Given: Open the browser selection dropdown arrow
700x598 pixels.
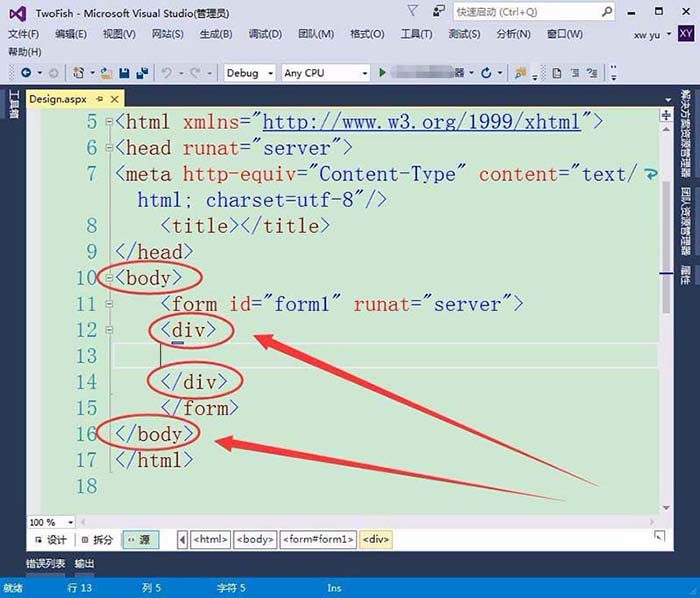Looking at the screenshot, I should (471, 73).
